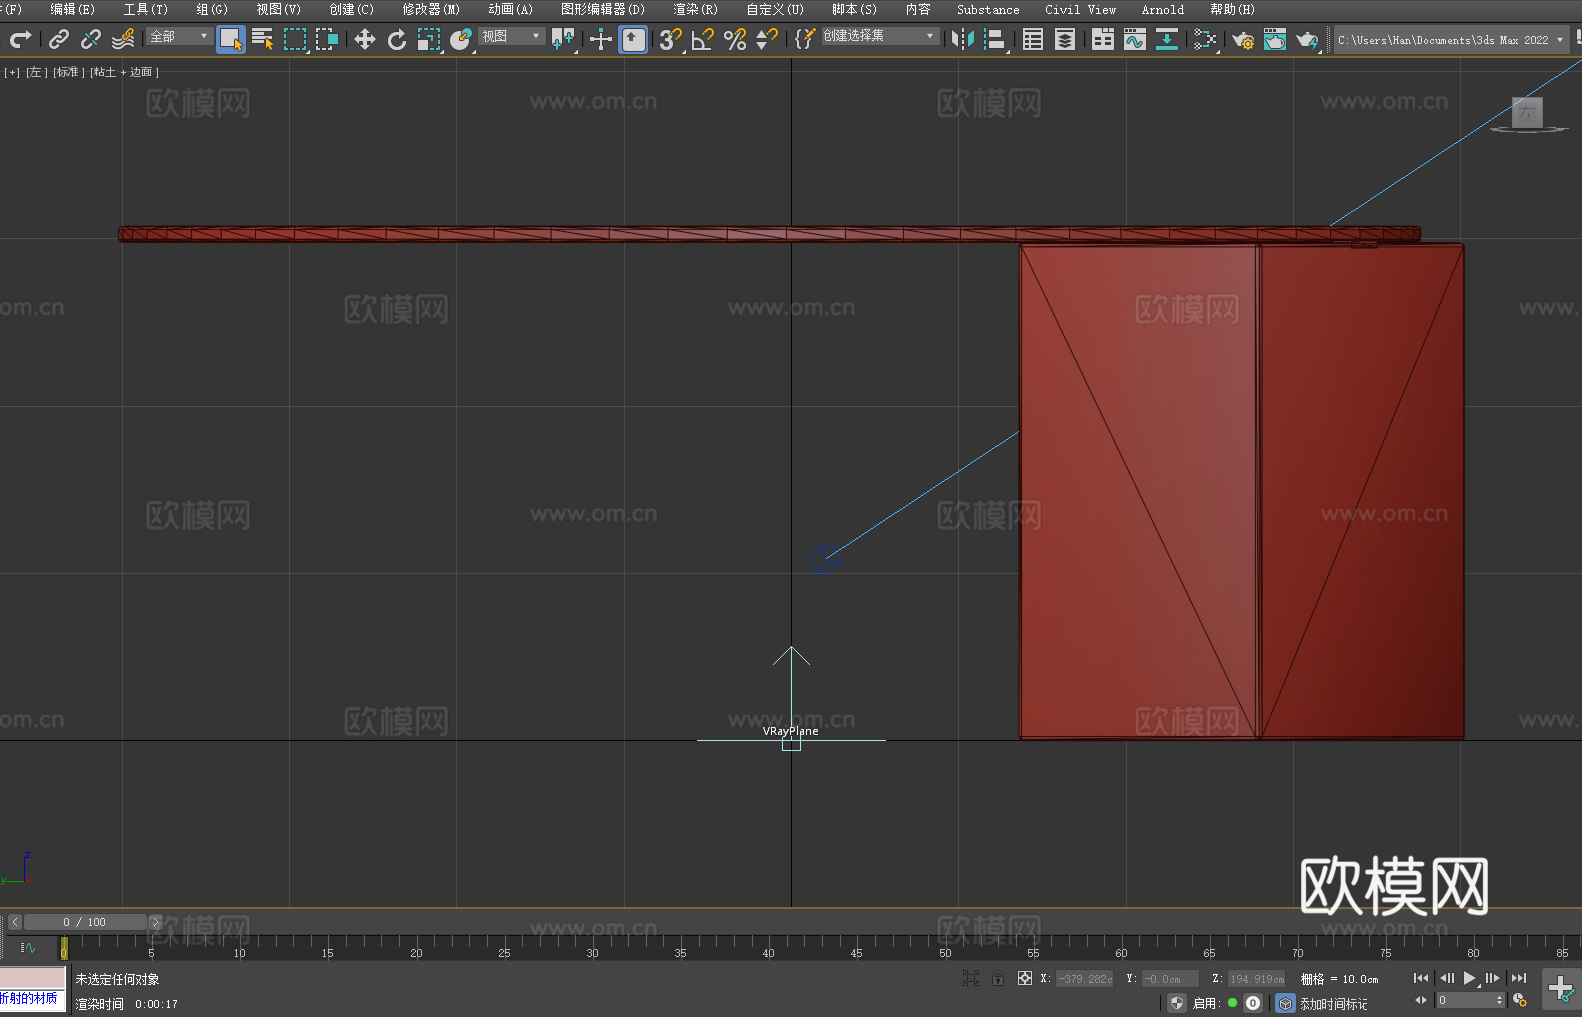Image resolution: width=1582 pixels, height=1017 pixels.
Task: Open selection filter dropdown 全部
Action: [179, 36]
